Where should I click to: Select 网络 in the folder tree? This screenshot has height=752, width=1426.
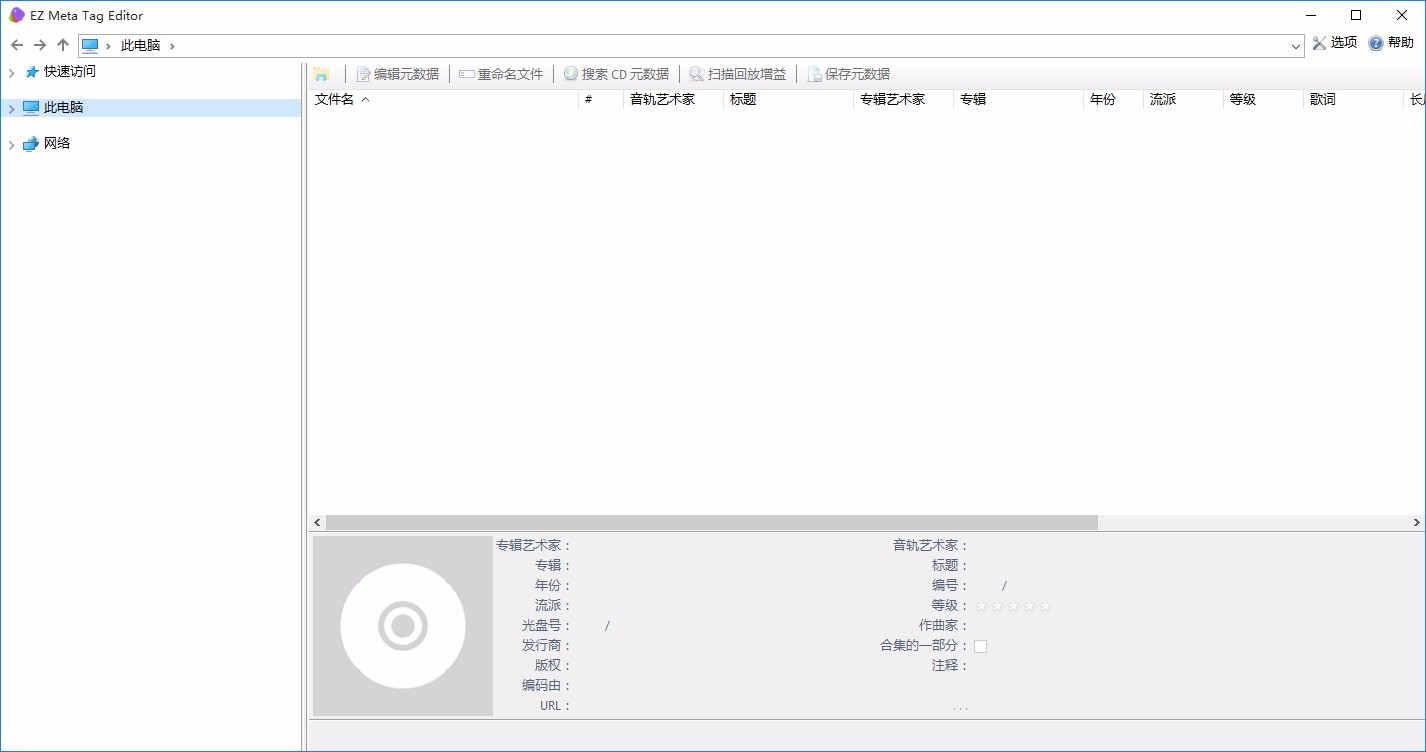click(57, 144)
